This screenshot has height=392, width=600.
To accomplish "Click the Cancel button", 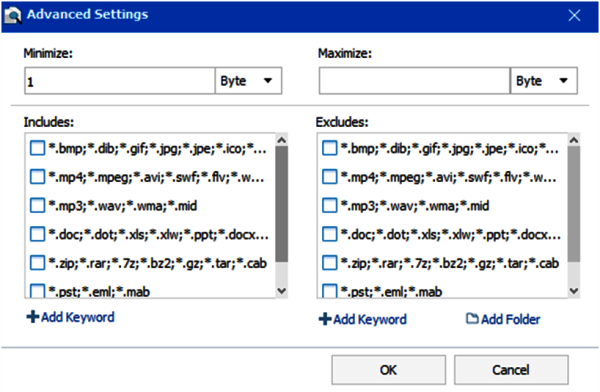I will tap(511, 370).
